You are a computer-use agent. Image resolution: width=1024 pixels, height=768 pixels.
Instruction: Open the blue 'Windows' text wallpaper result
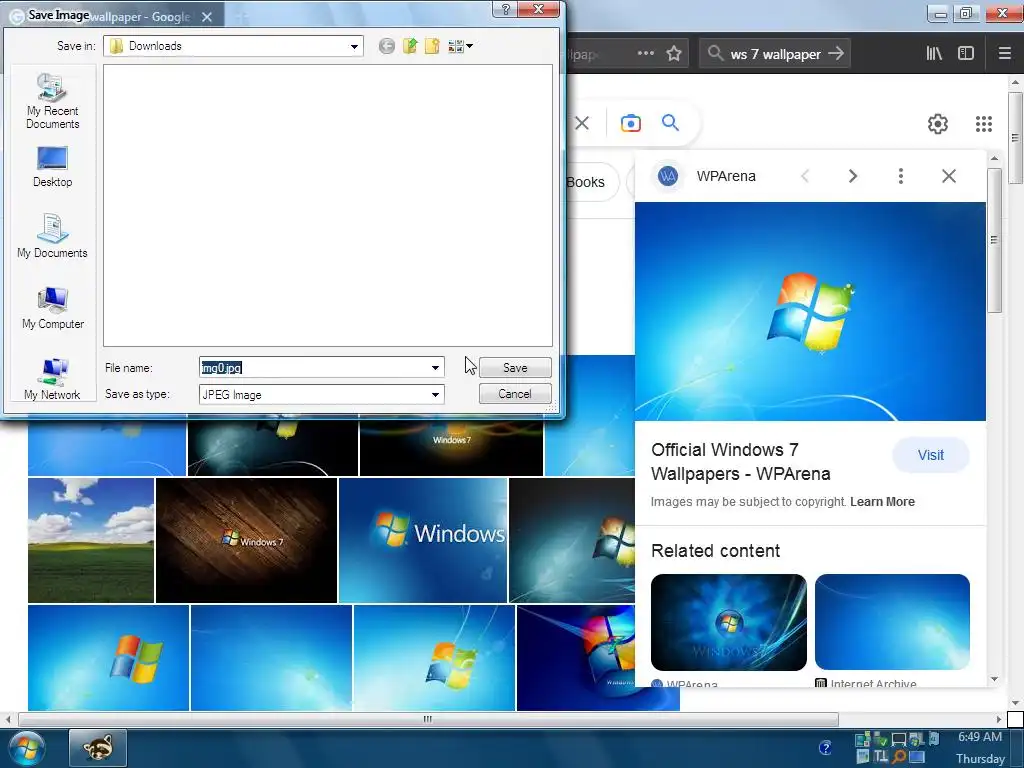(423, 540)
